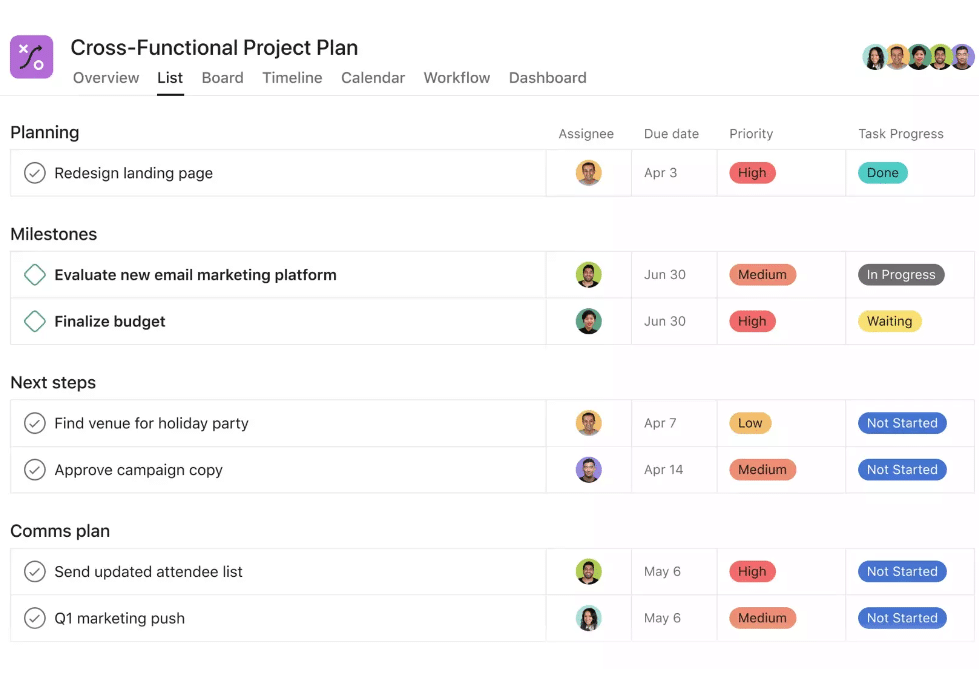Open the Approve campaign copy task
The height and width of the screenshot is (679, 979).
click(139, 470)
